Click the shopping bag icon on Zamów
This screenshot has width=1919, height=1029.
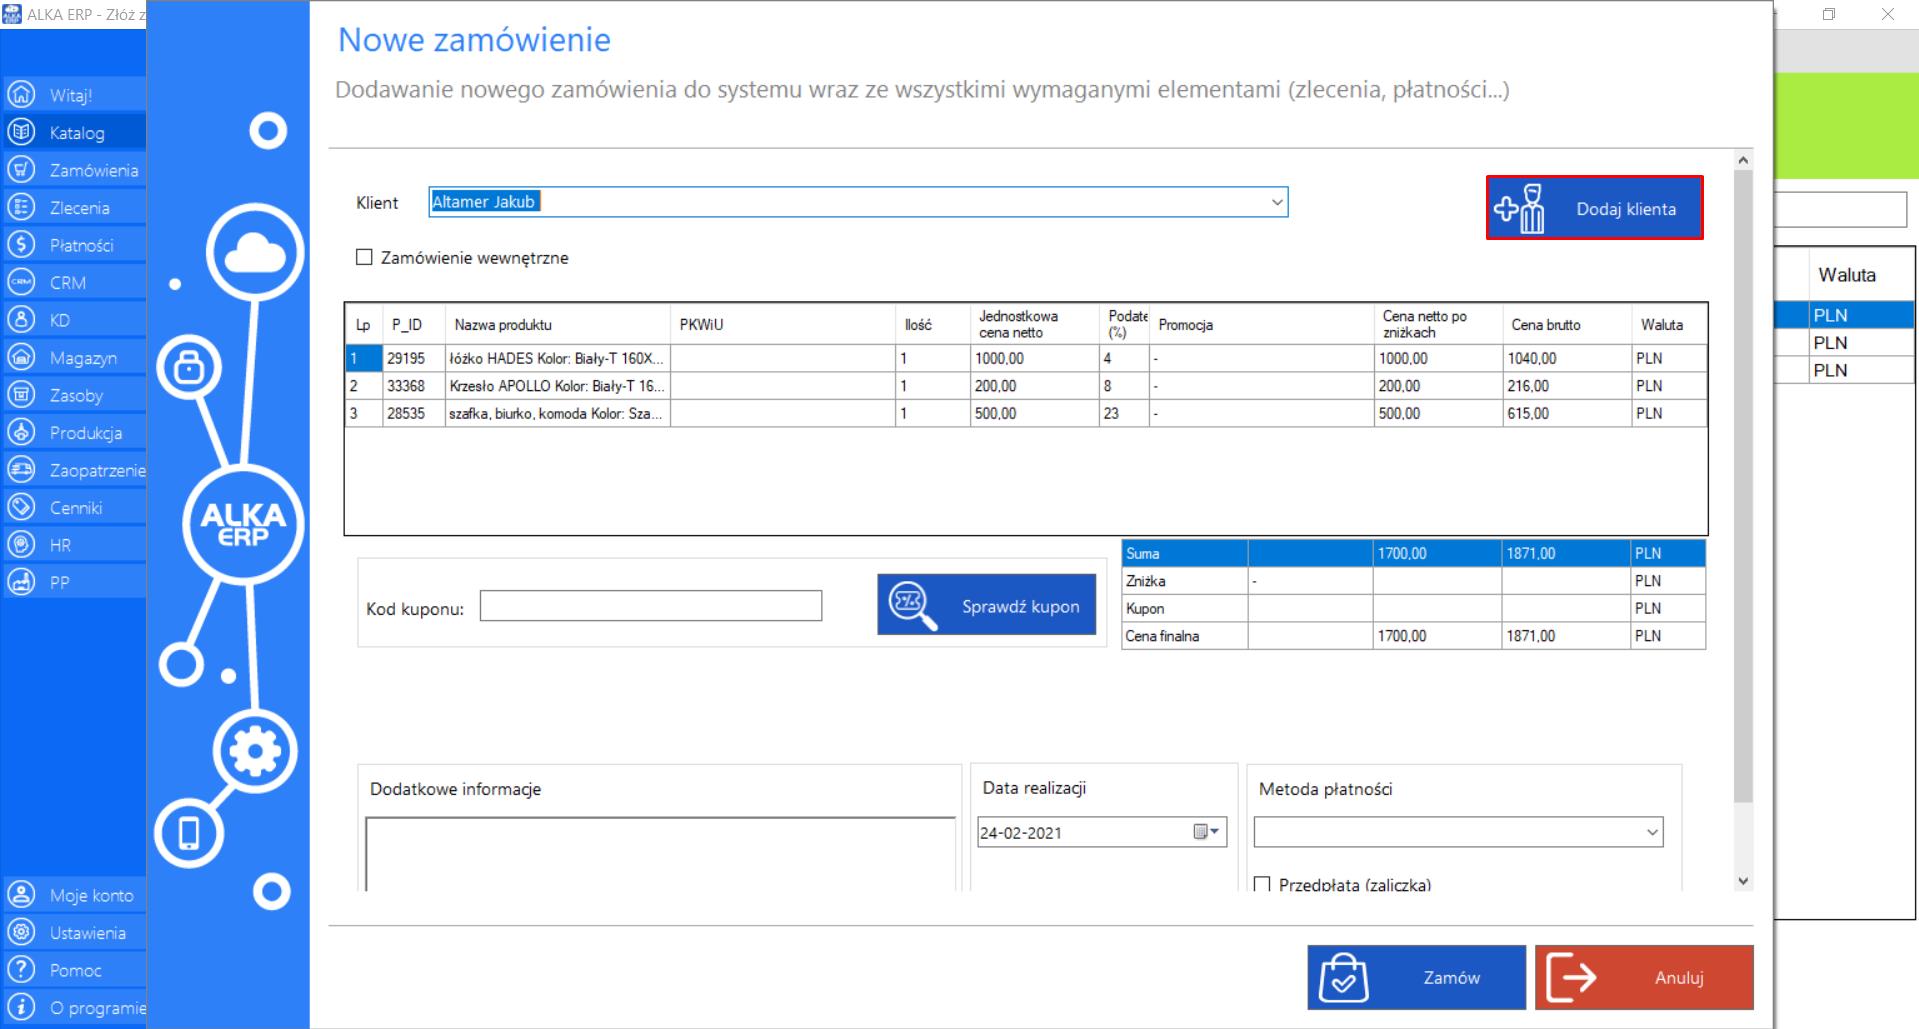click(1343, 977)
